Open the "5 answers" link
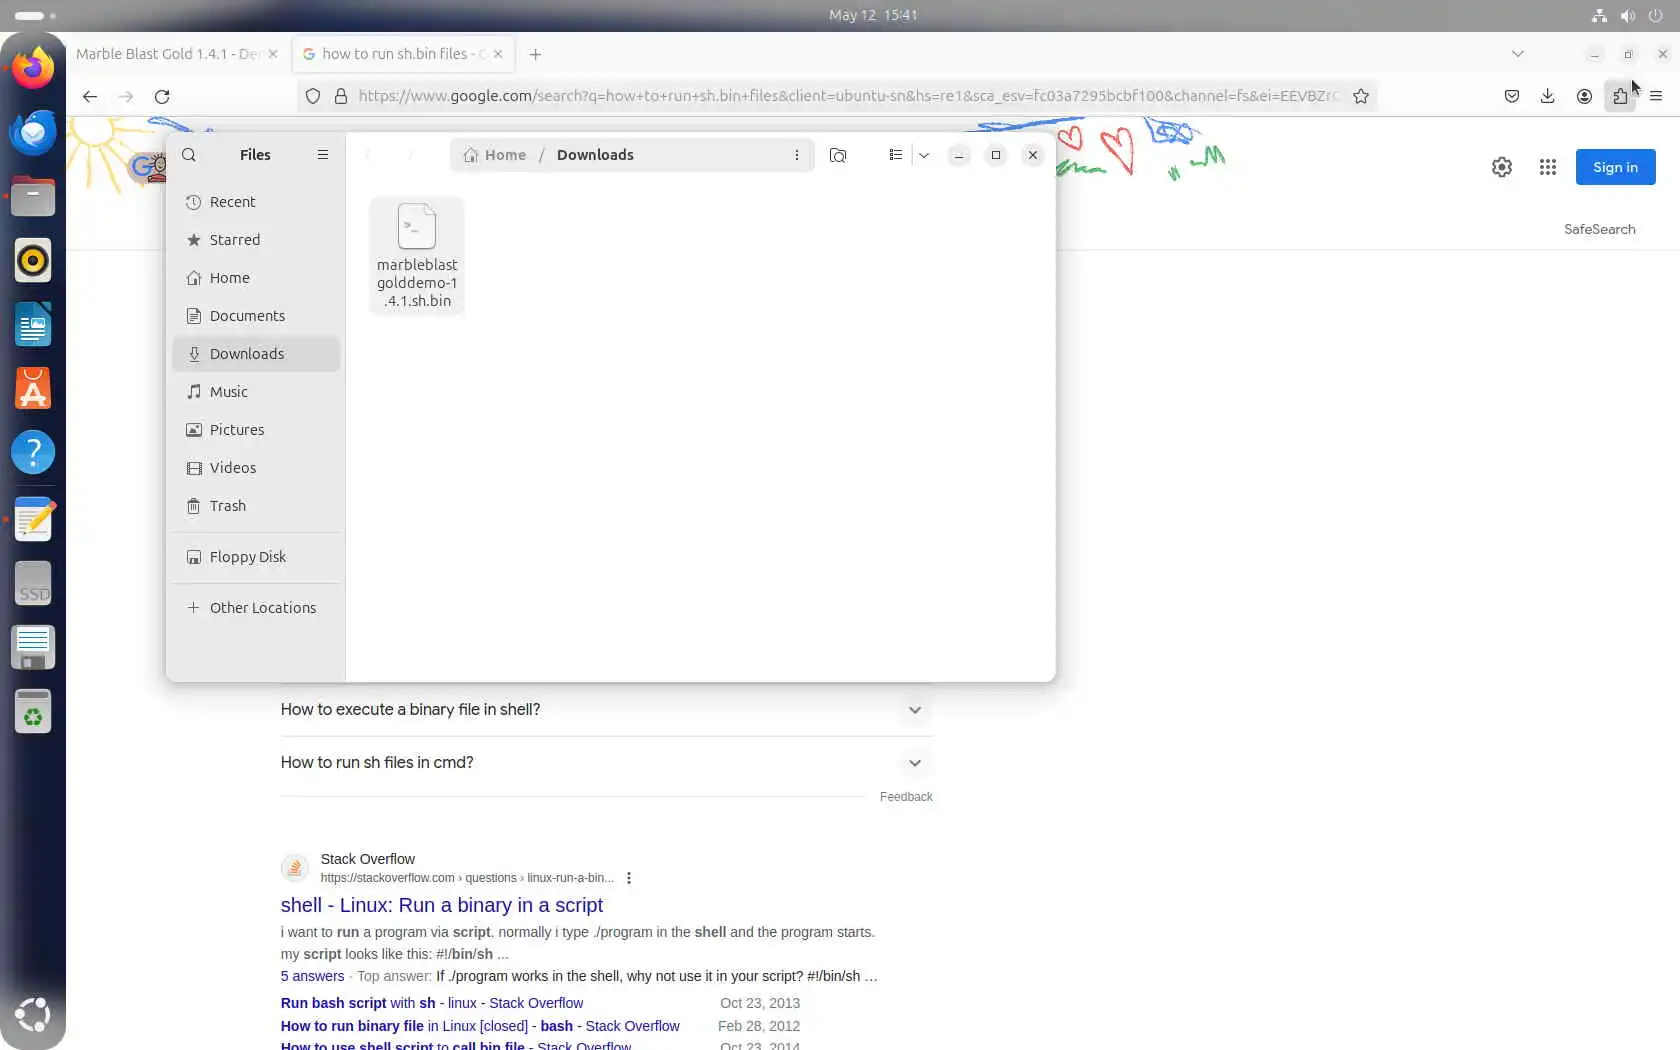This screenshot has width=1680, height=1050. tap(312, 976)
